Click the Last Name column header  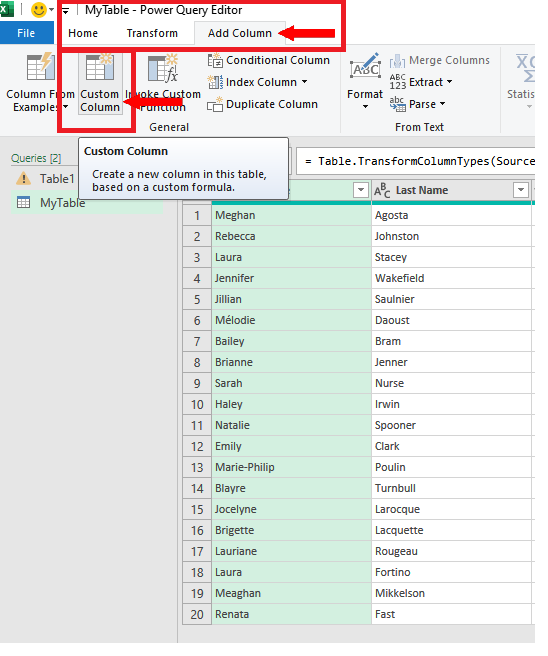(452, 190)
